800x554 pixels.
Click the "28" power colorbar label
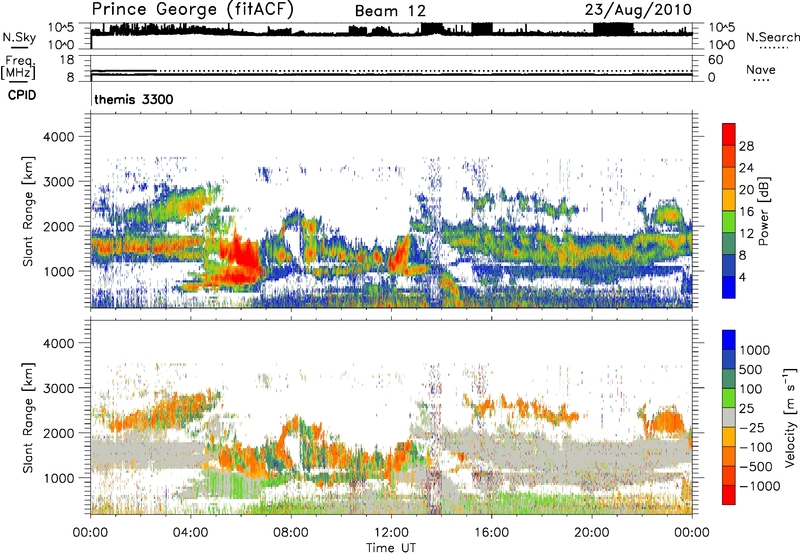coord(746,146)
